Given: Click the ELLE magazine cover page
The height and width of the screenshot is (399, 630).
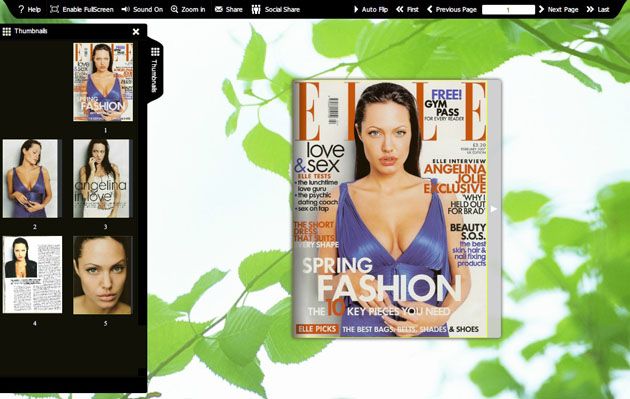Looking at the screenshot, I should pyautogui.click(x=391, y=209).
